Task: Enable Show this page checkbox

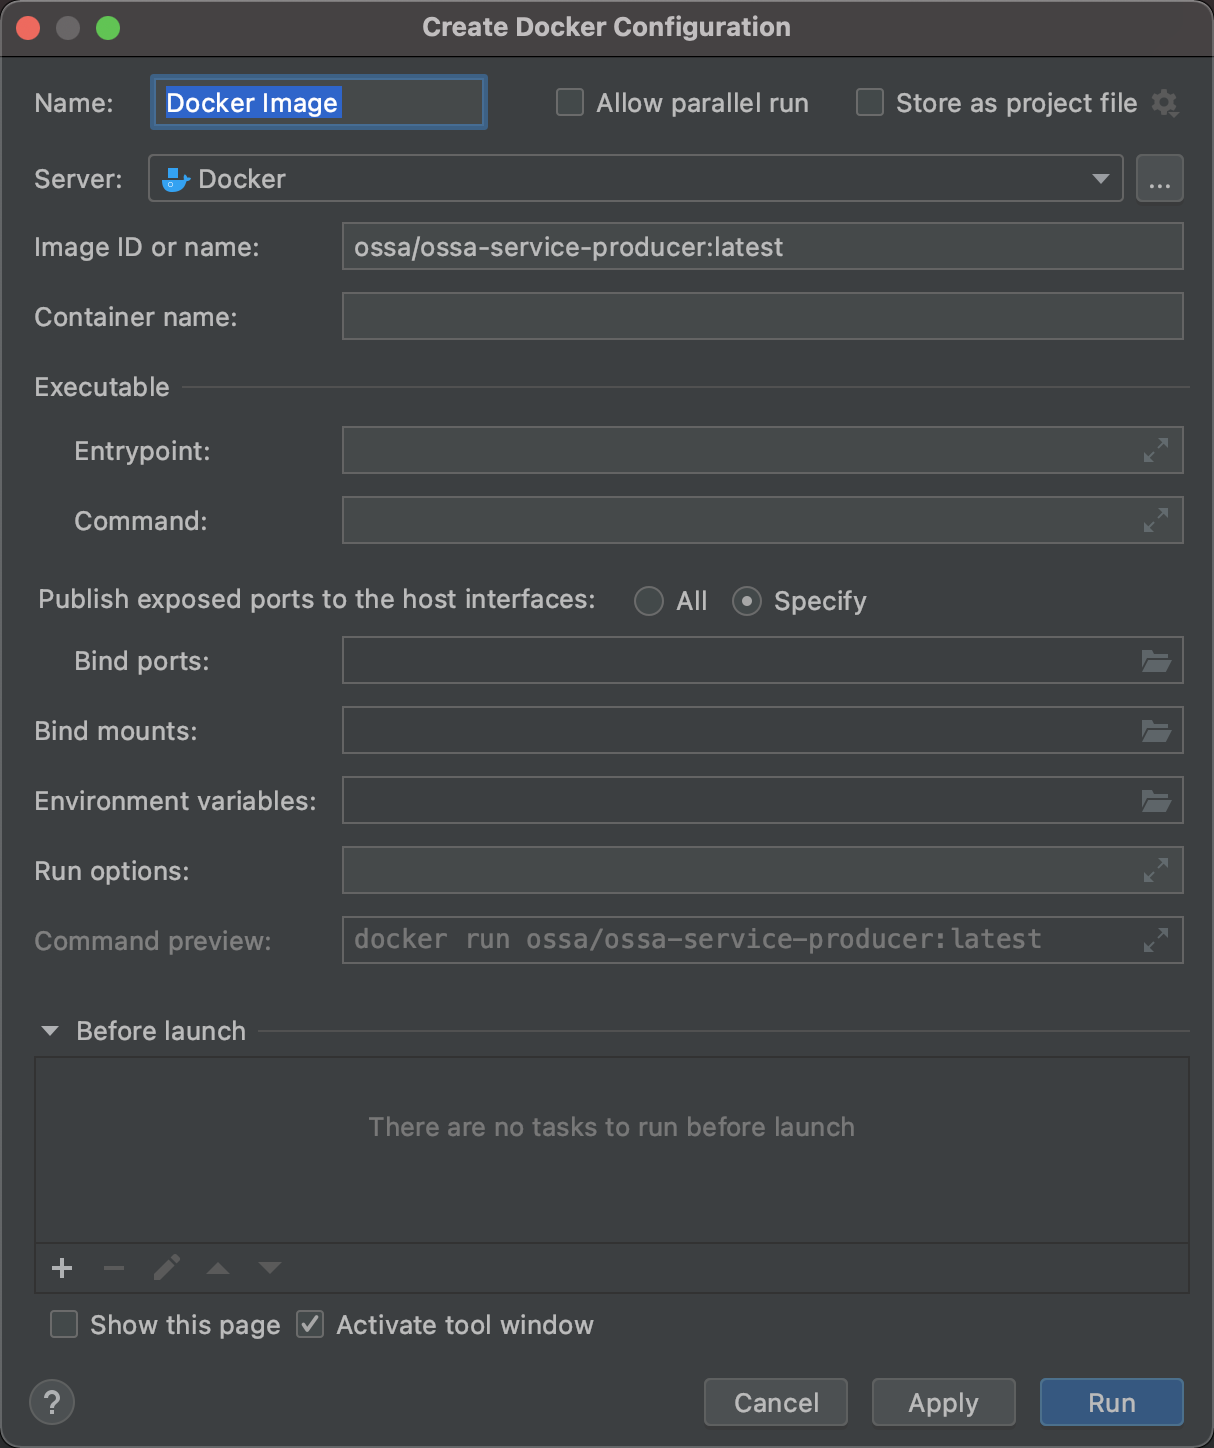Action: coord(64,1325)
